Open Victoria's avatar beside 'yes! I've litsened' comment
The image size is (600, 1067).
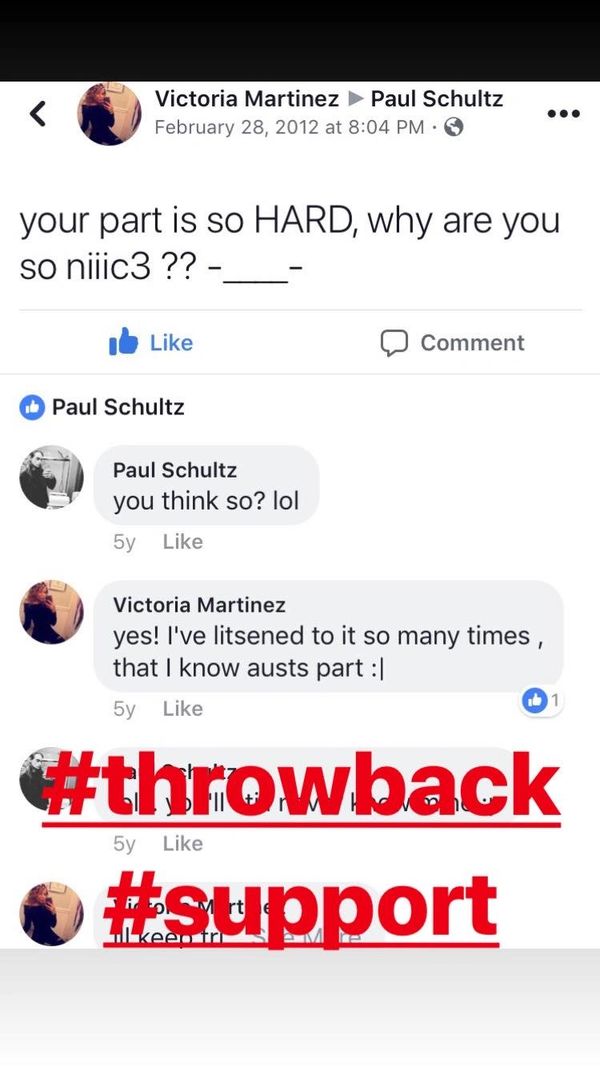[51, 612]
